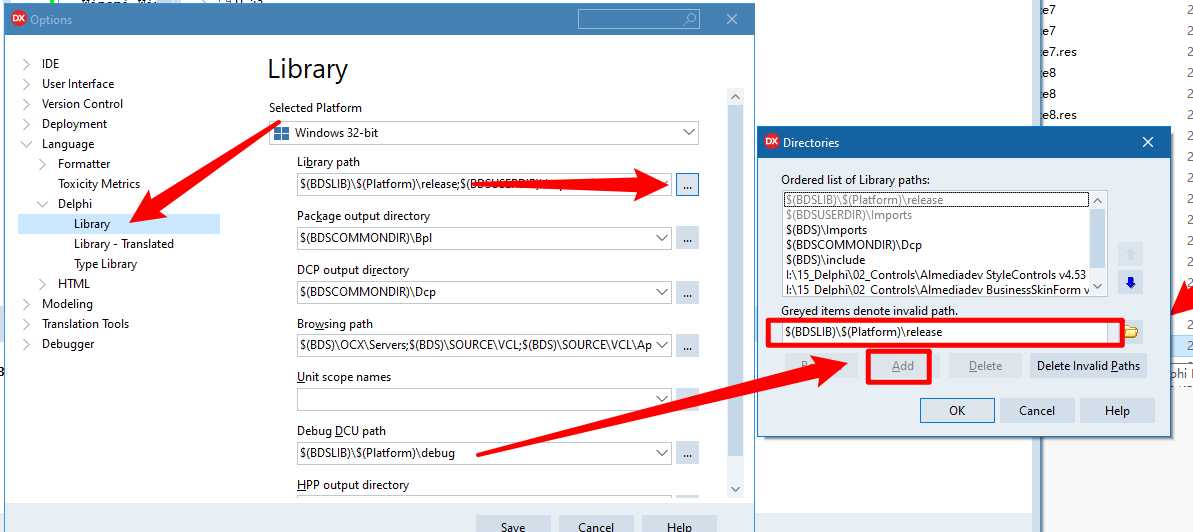Close the Directories dialog with X

coord(1148,142)
